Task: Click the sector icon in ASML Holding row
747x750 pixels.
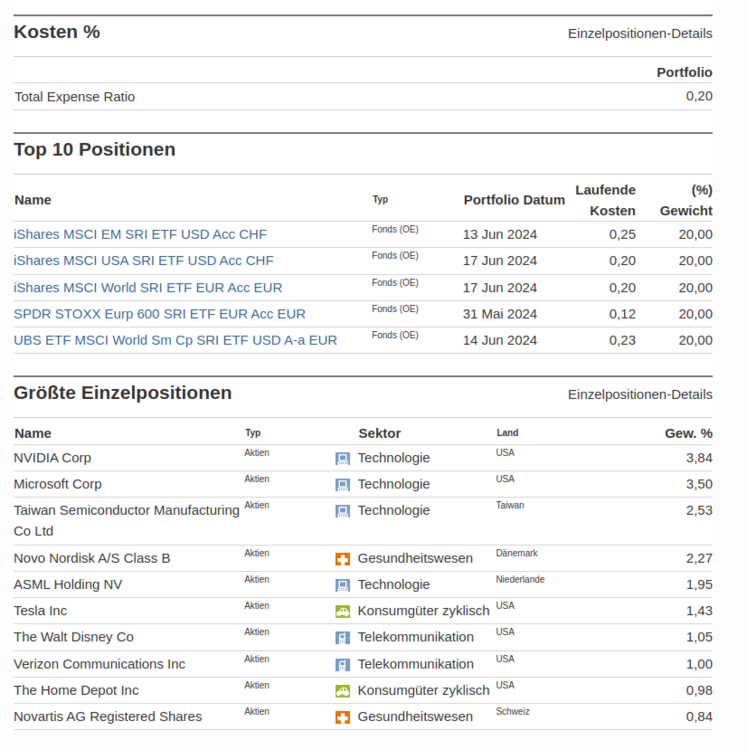Action: 342,585
